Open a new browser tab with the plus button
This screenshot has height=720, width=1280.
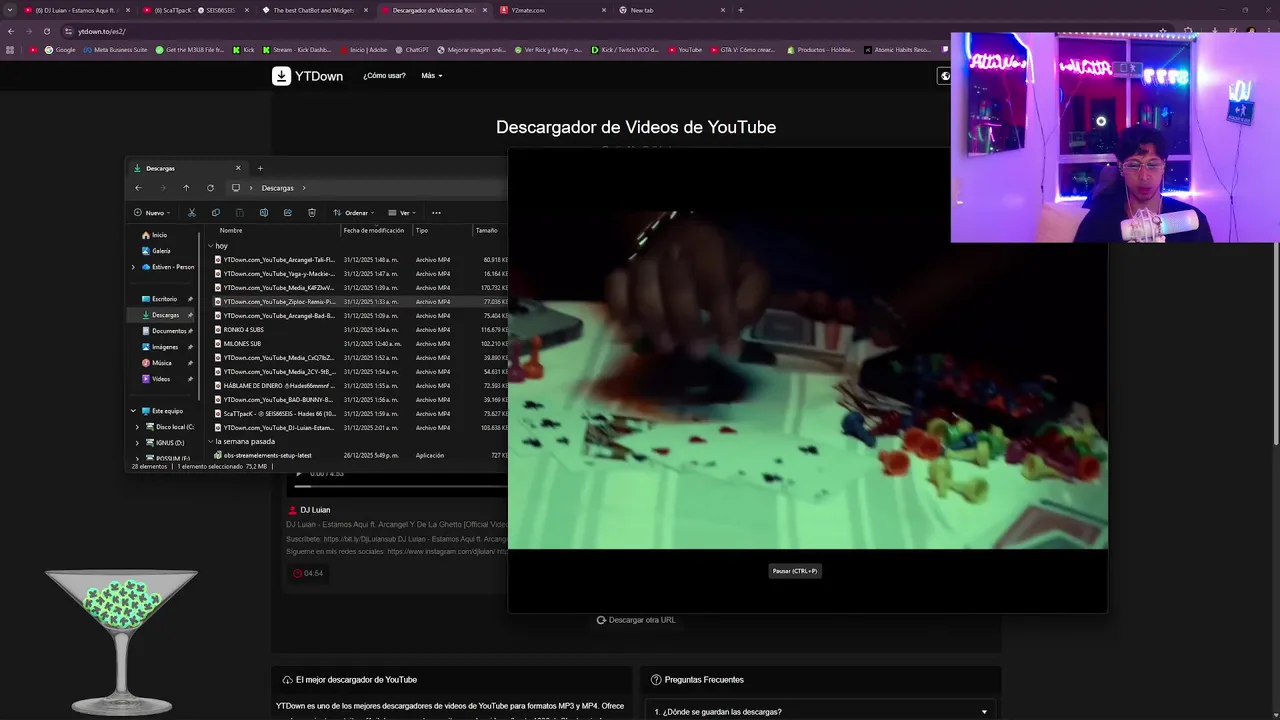[x=740, y=10]
